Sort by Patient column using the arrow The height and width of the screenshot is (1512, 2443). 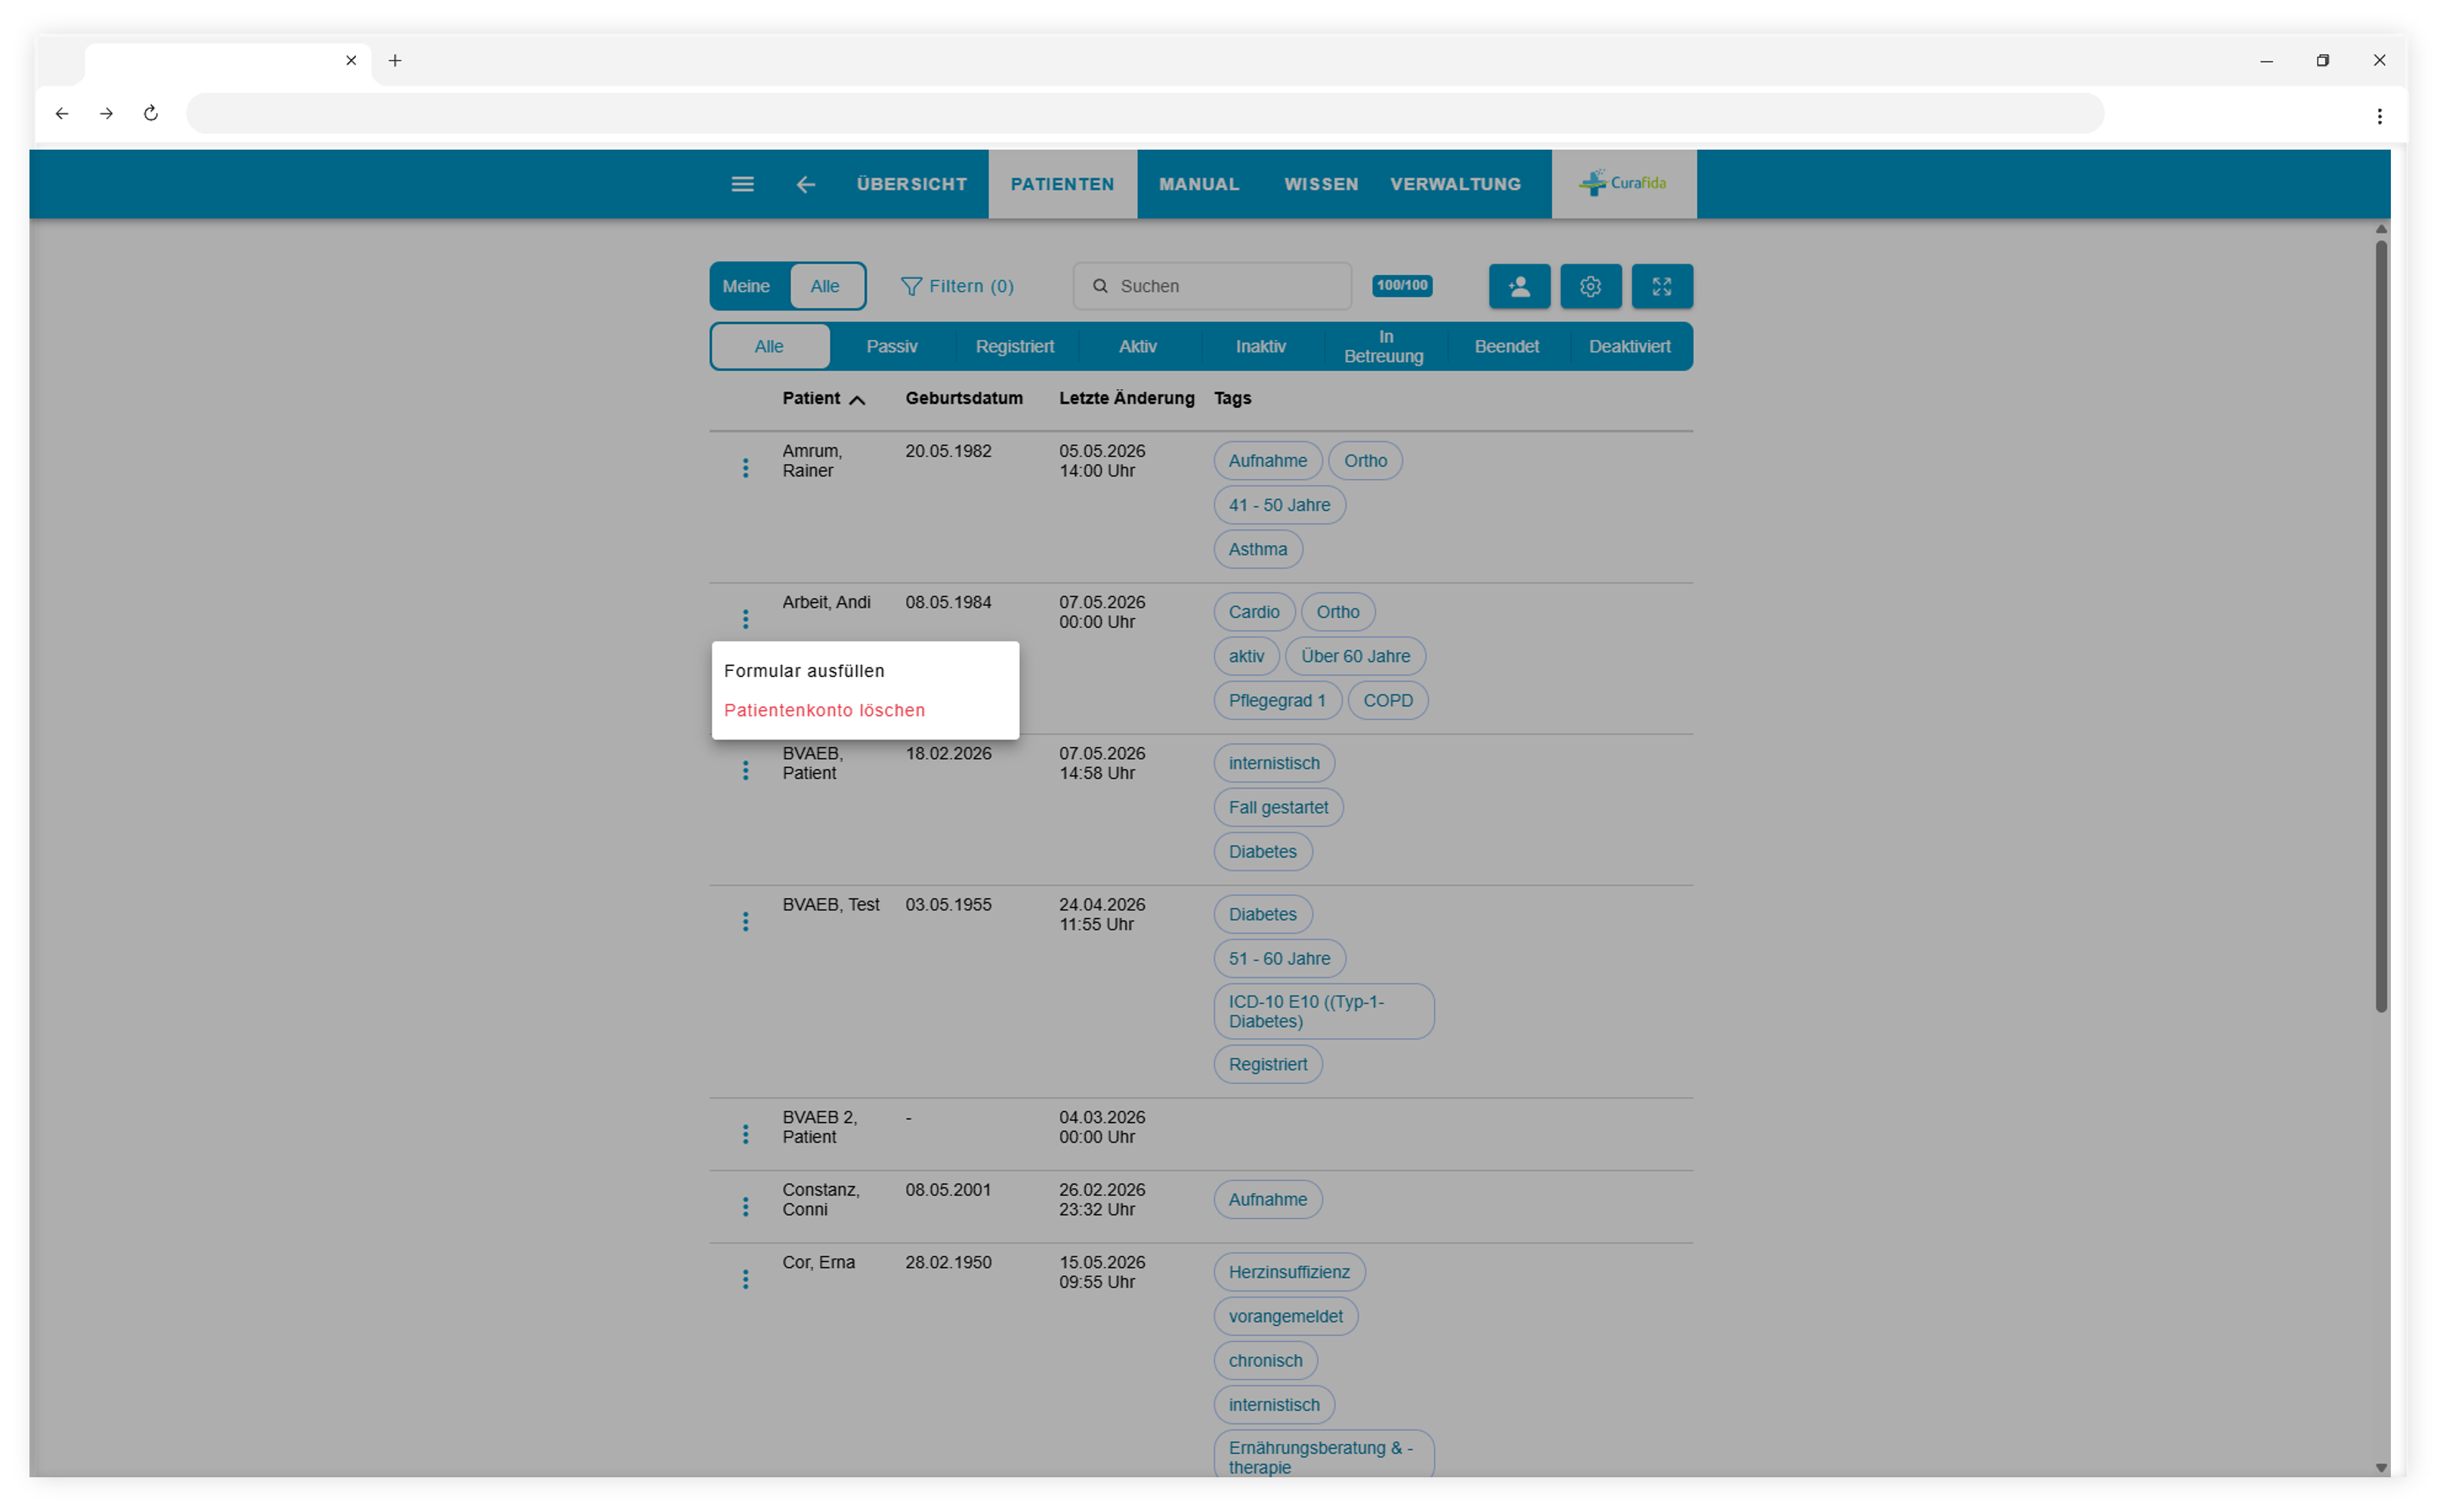point(857,400)
